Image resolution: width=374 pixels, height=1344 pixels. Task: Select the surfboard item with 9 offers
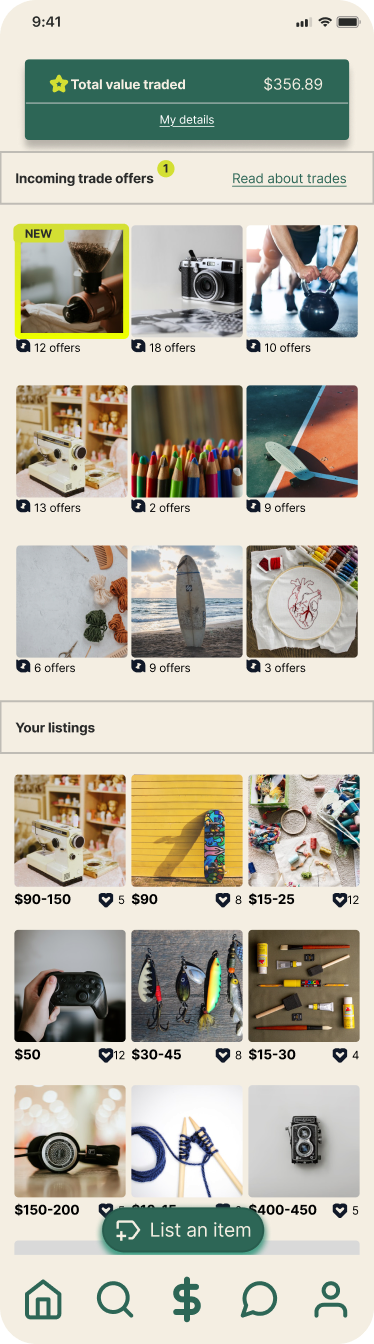187,601
